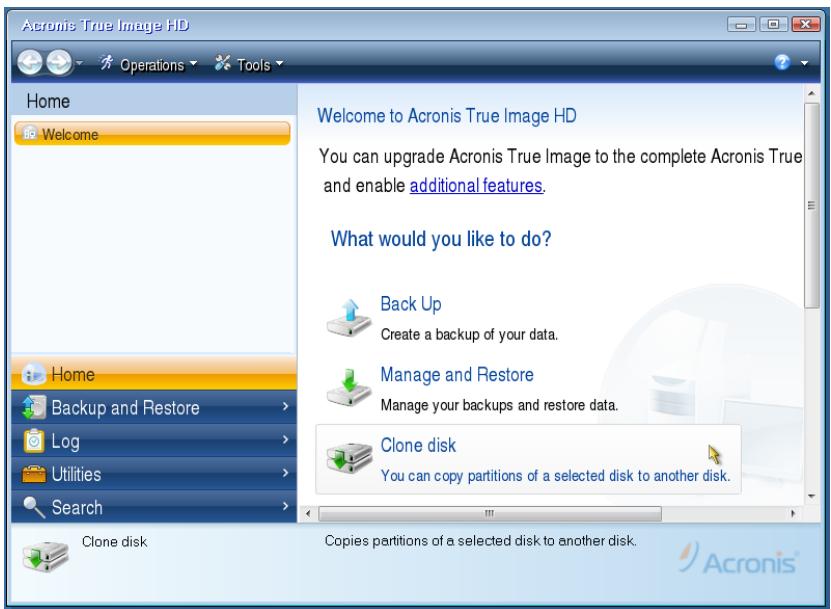
Task: Click the horizontal scrollbar left arrow
Action: (x=308, y=513)
